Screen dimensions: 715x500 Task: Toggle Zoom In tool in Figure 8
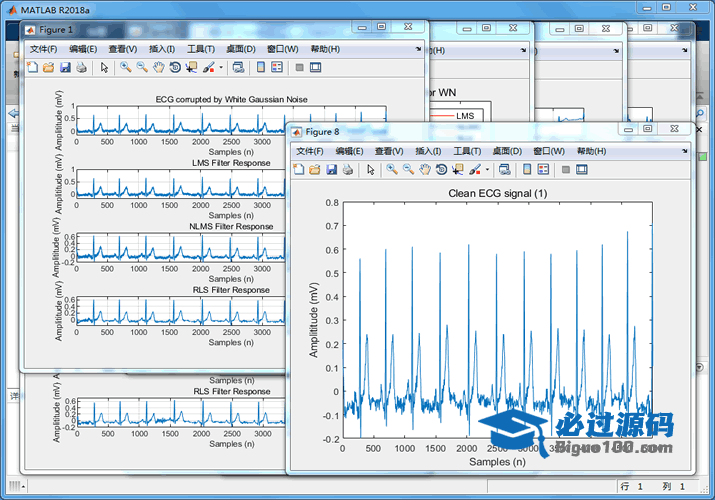point(392,170)
